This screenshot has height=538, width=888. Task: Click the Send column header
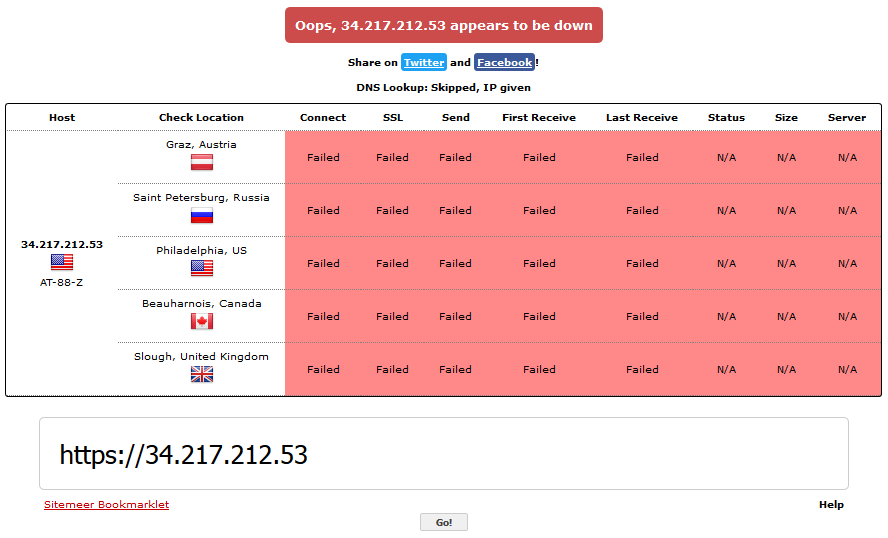point(455,117)
